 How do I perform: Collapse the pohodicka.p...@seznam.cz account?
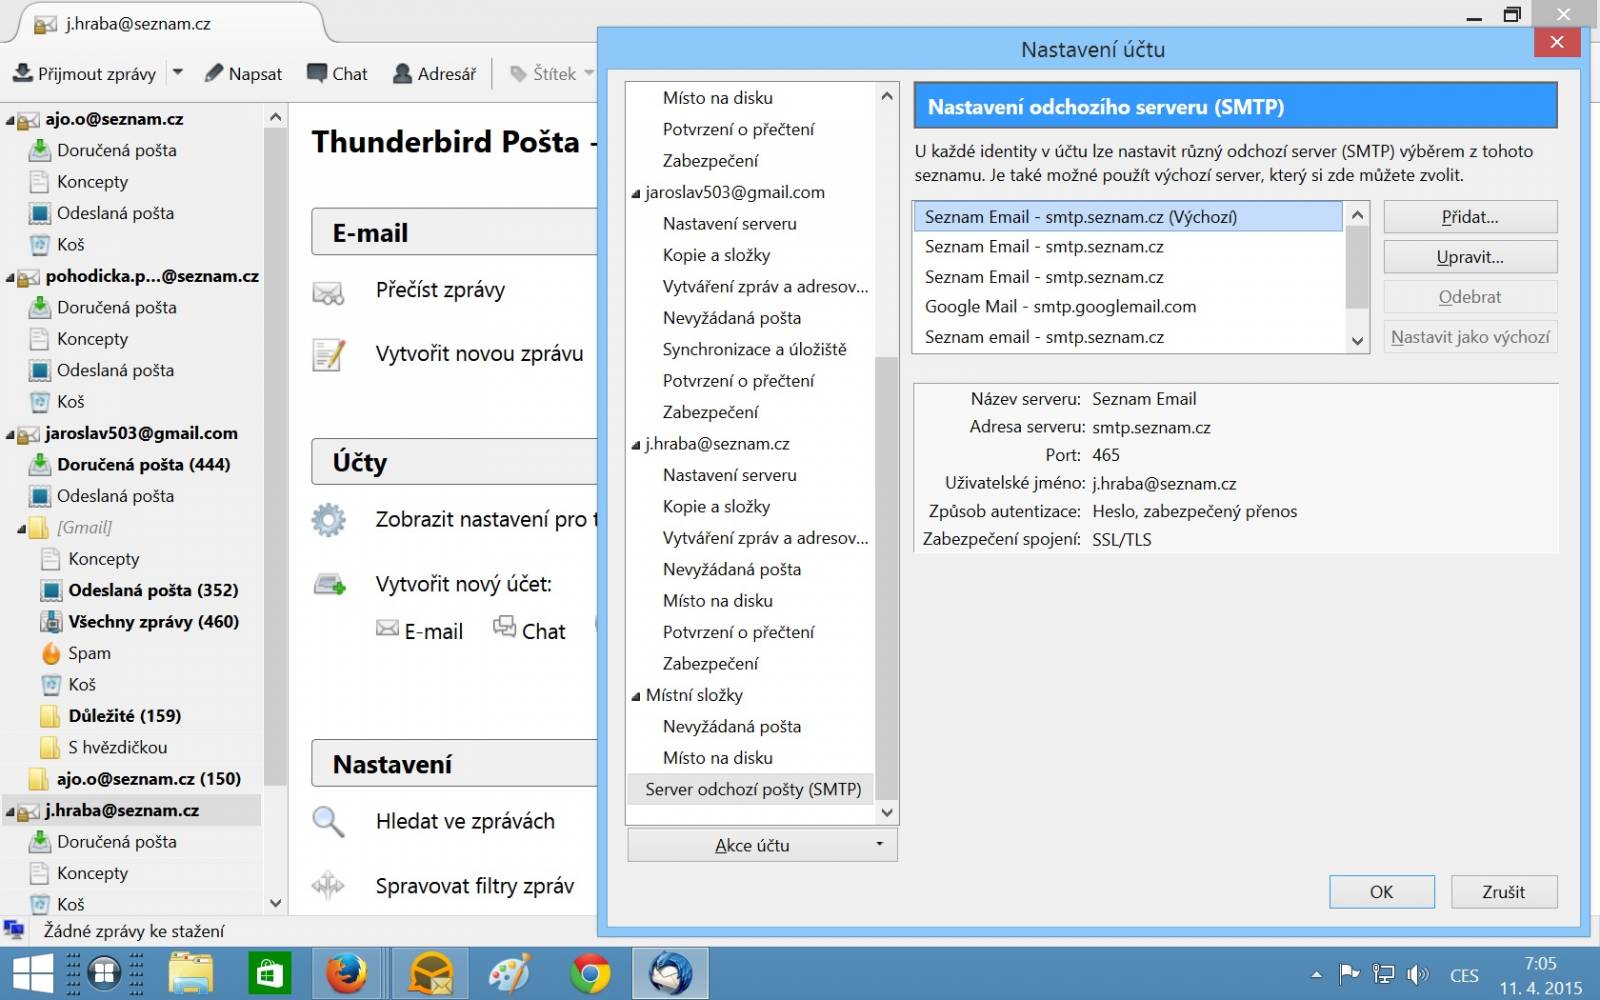point(10,277)
